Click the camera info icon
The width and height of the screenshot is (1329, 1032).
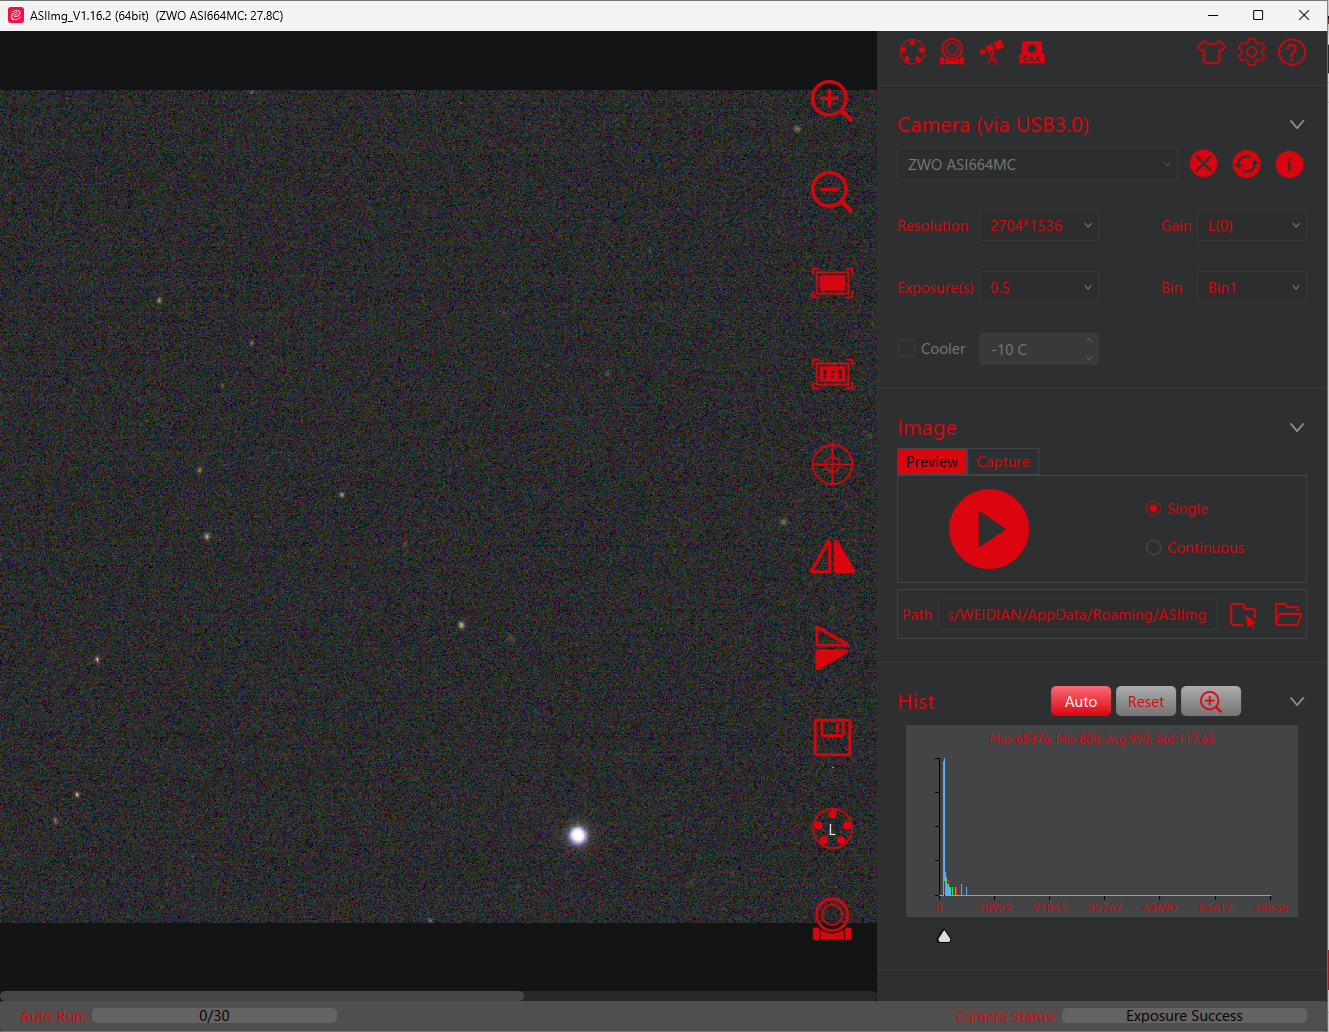click(x=1289, y=164)
